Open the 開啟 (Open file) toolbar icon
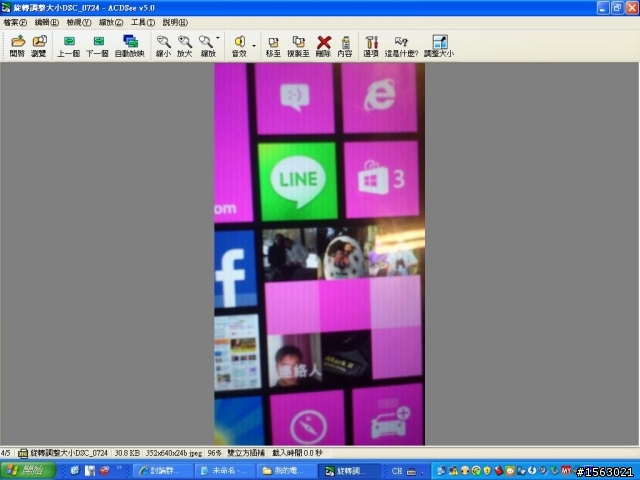The height and width of the screenshot is (480, 640). [x=18, y=46]
